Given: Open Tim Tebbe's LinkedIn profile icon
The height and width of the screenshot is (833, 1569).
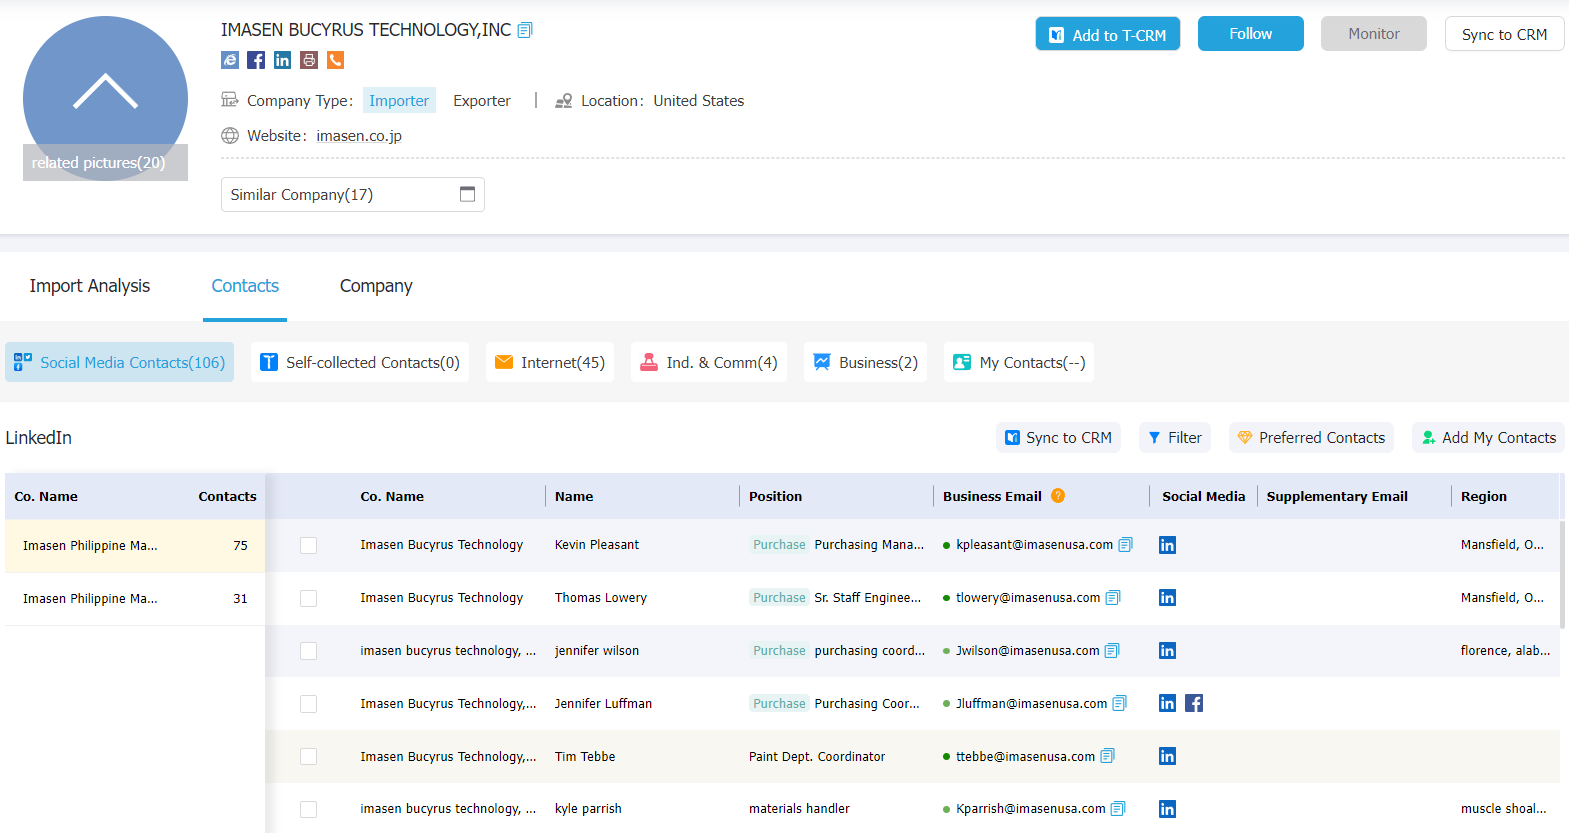Looking at the screenshot, I should [x=1167, y=756].
